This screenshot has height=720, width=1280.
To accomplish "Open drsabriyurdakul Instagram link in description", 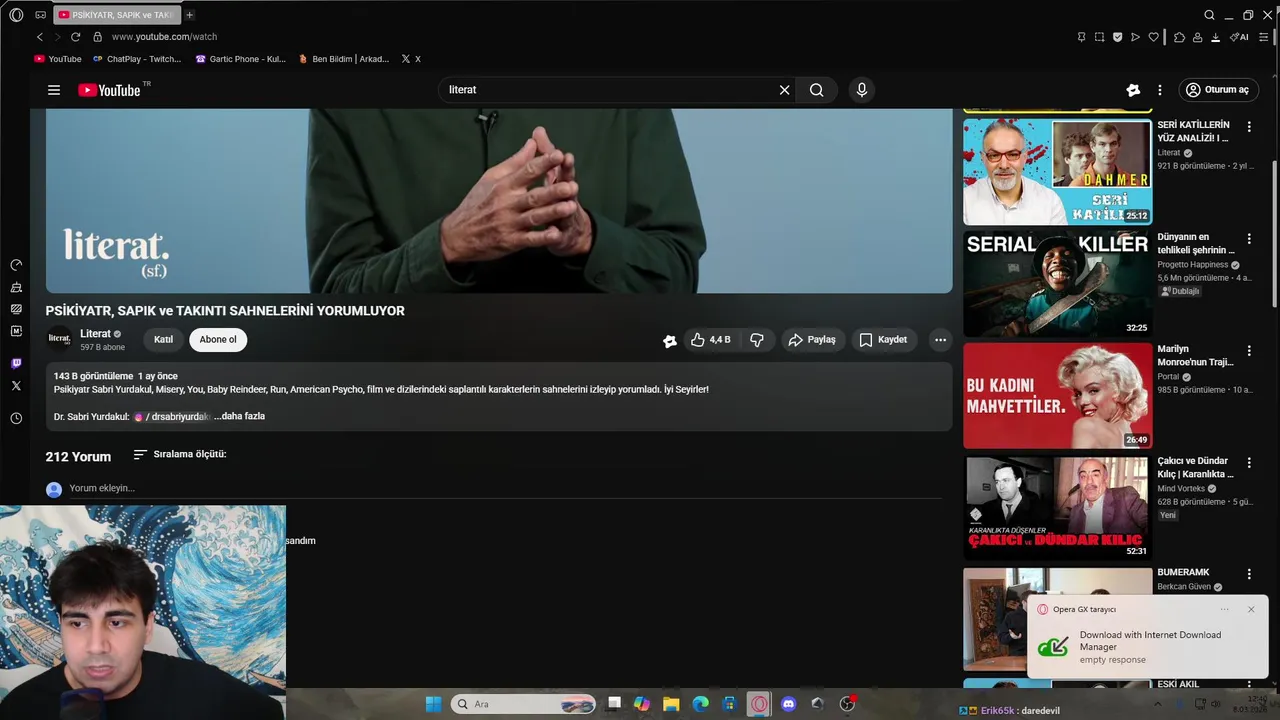I will [x=172, y=416].
